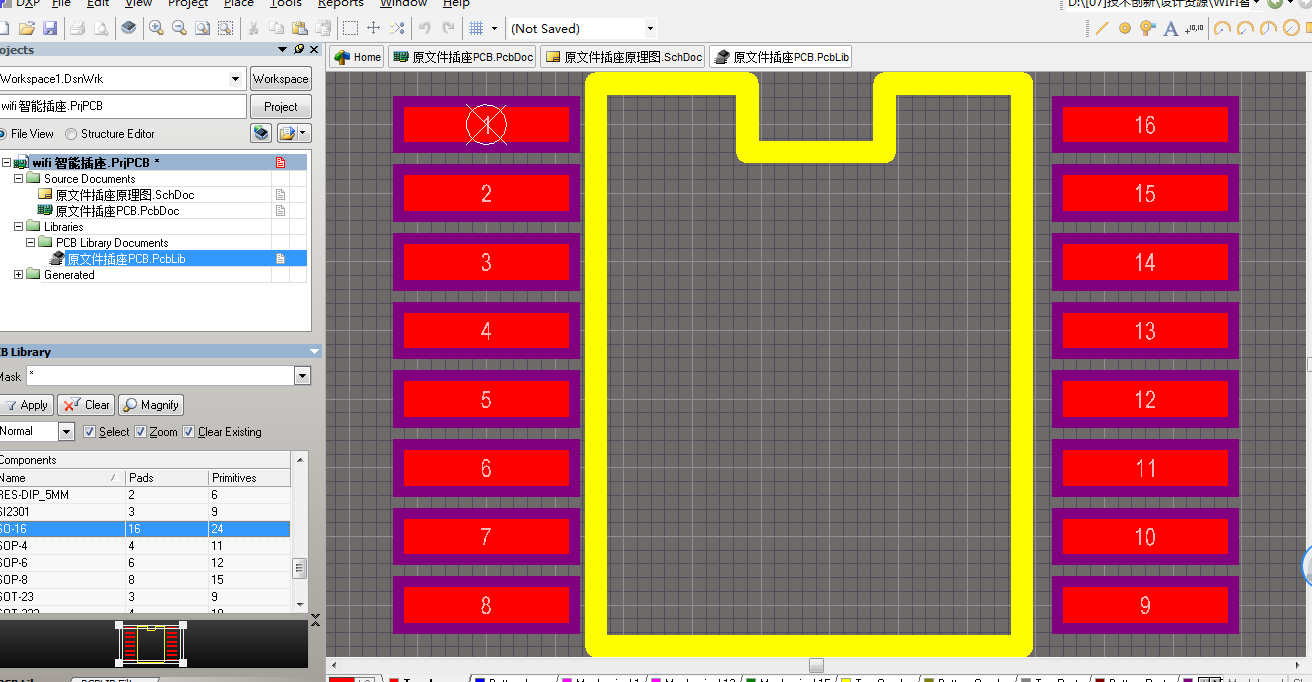This screenshot has height=682, width=1312.
Task: Click the library layers toolbar icon
Action: [129, 28]
